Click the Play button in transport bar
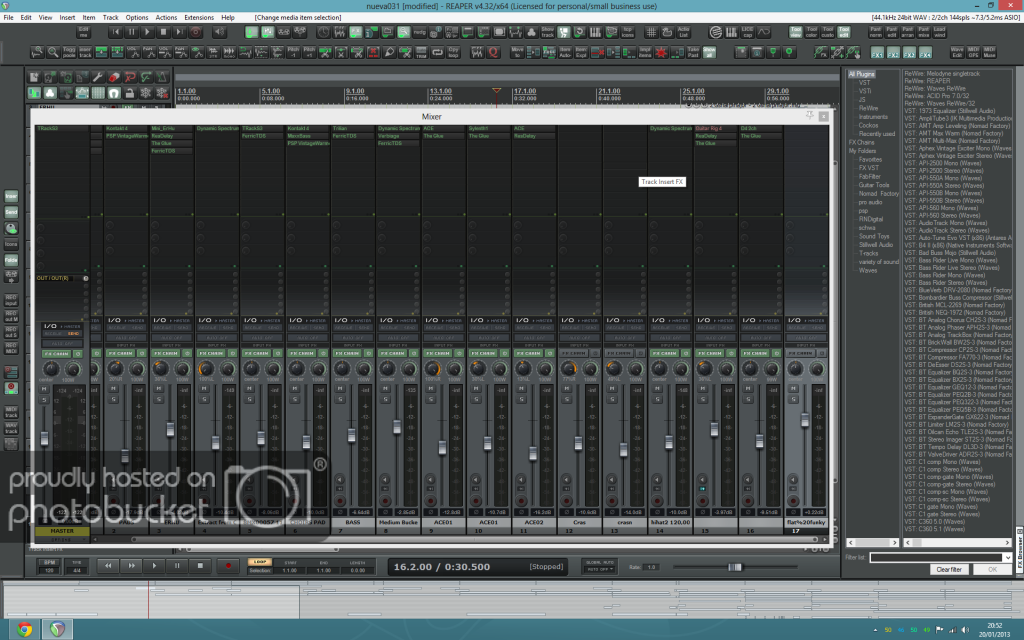 [x=155, y=566]
